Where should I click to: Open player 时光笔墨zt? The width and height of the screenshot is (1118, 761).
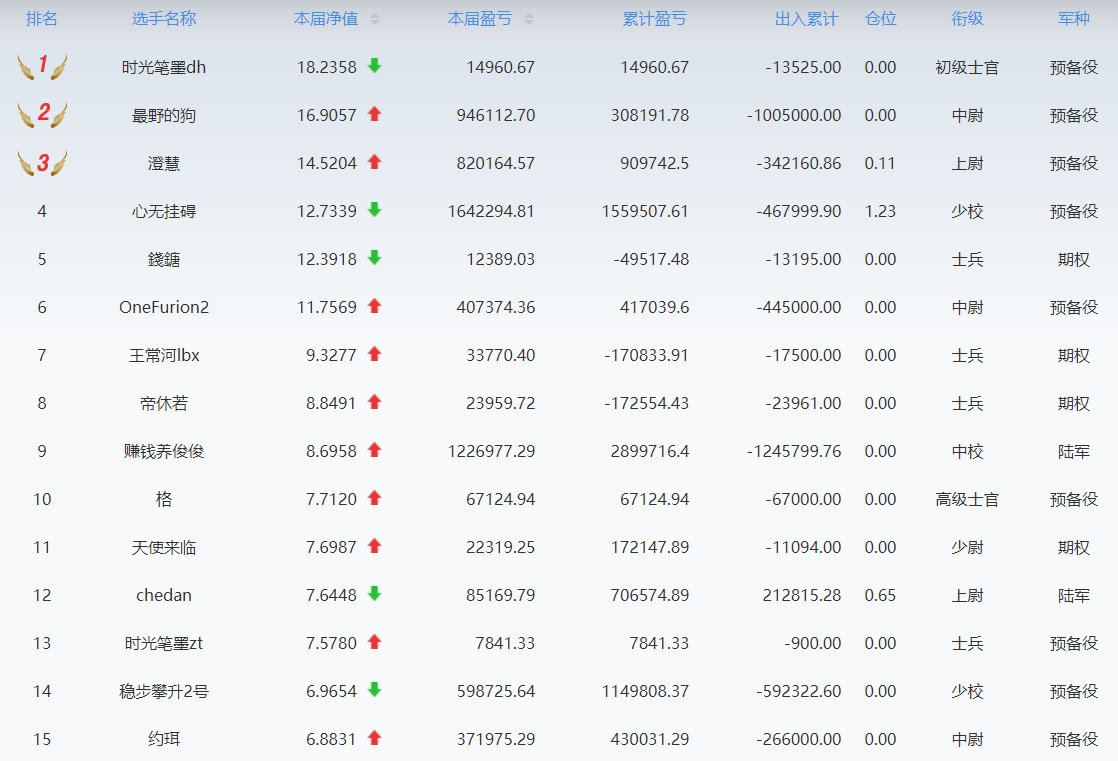click(164, 643)
